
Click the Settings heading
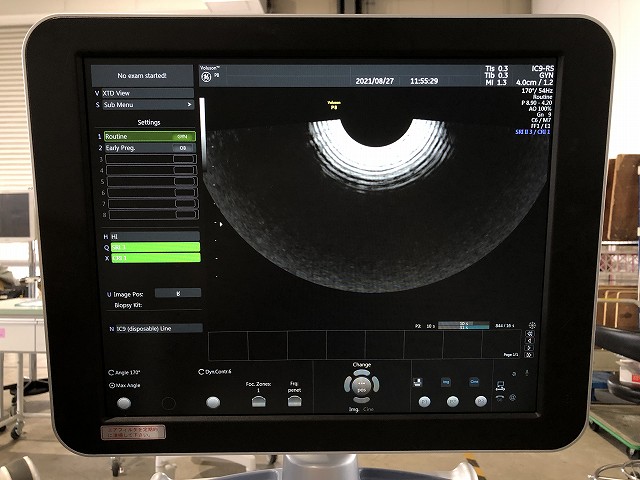(149, 122)
